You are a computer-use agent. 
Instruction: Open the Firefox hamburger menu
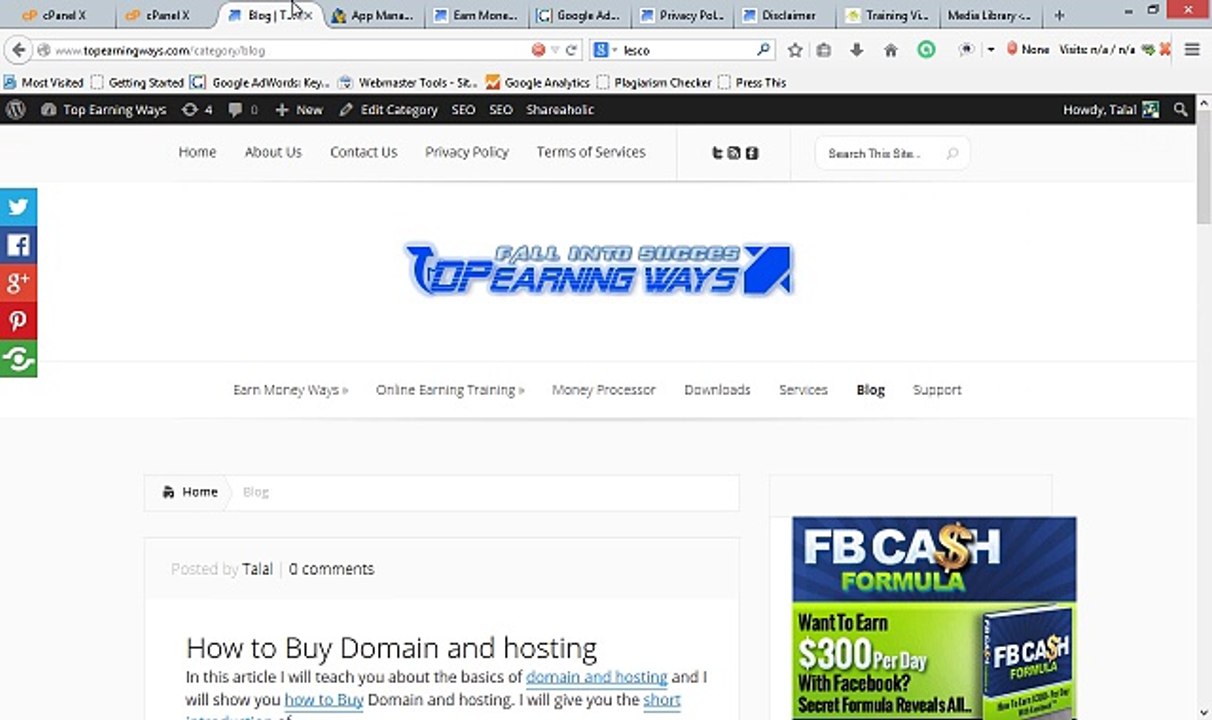[x=1192, y=50]
